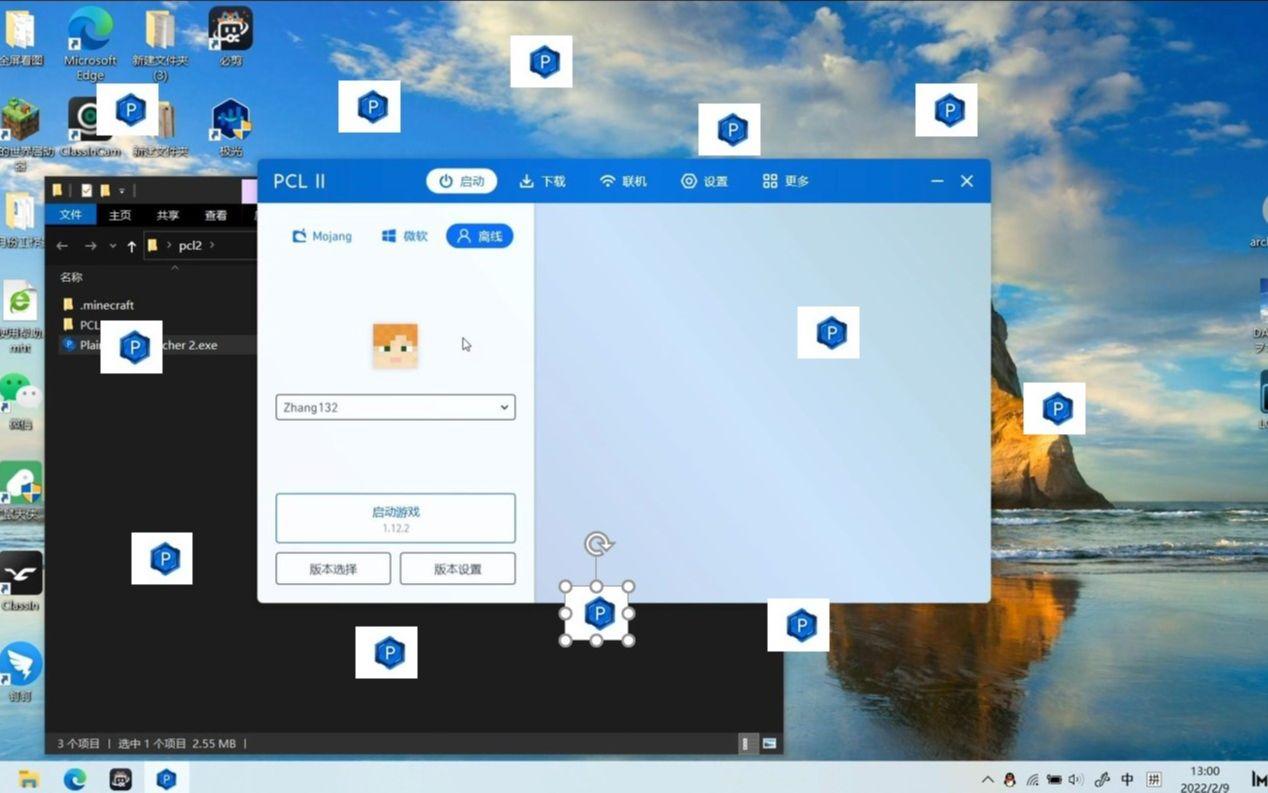This screenshot has height=793, width=1268.
Task: Open the 文件 menu in File Explorer
Action: click(x=71, y=215)
